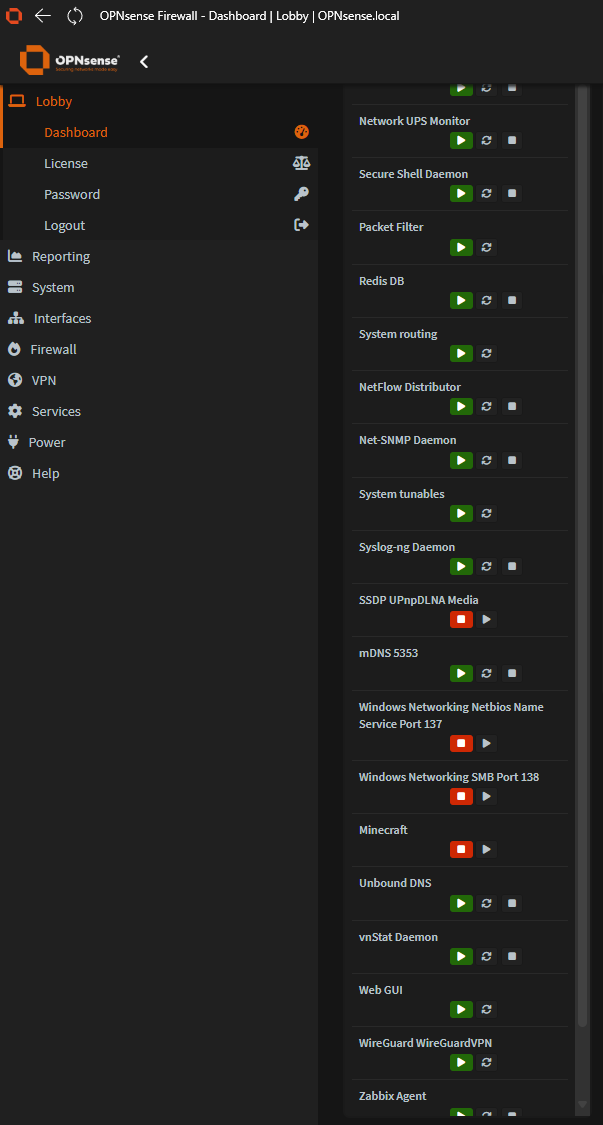The image size is (603, 1125).
Task: Click the green running status of vnStat Daemon
Action: point(460,956)
